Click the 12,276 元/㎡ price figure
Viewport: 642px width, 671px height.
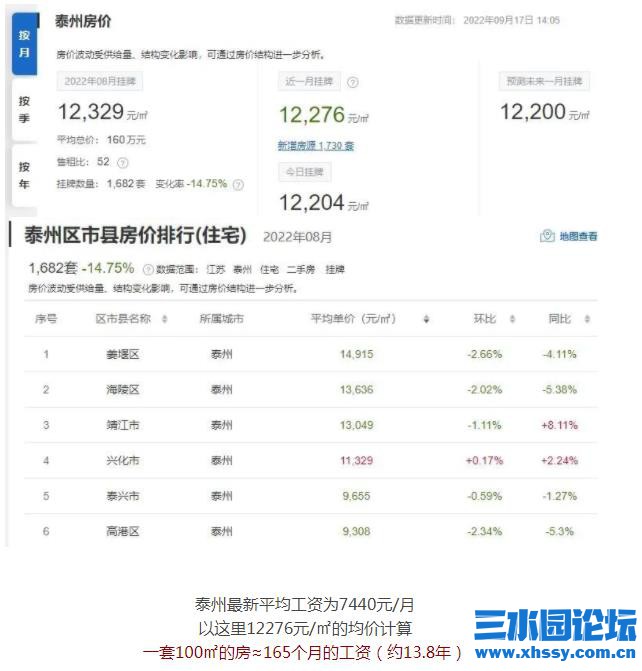[324, 115]
